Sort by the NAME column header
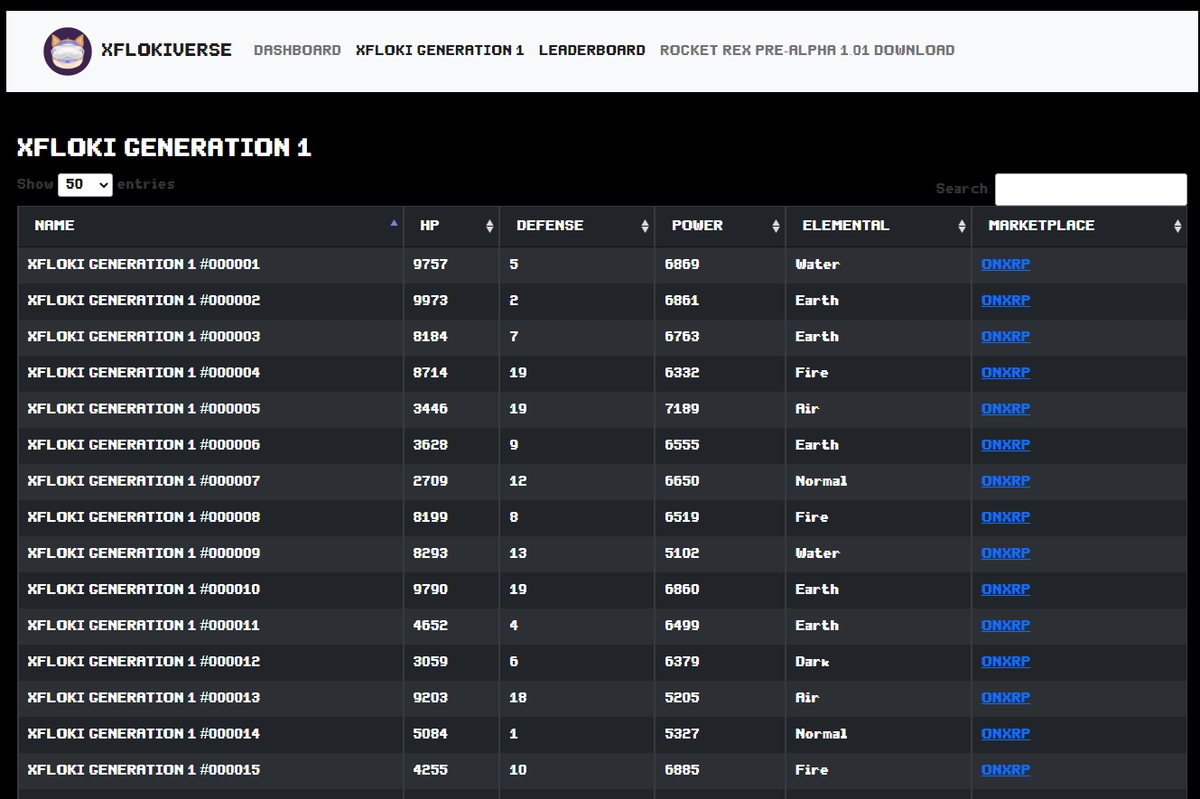This screenshot has width=1200, height=799. (211, 226)
